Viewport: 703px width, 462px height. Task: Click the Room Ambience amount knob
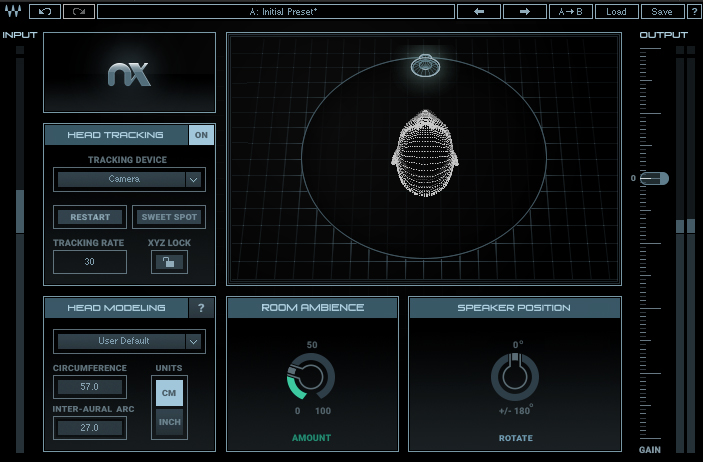pyautogui.click(x=311, y=376)
